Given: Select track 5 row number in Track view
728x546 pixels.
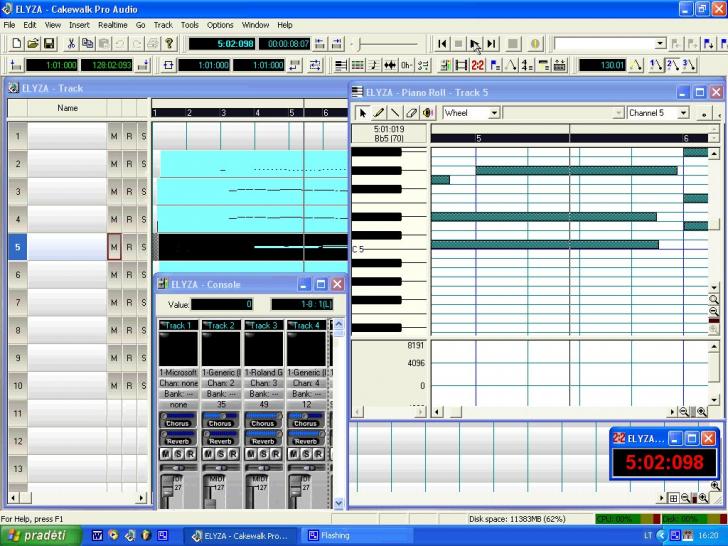Looking at the screenshot, I should pos(18,247).
